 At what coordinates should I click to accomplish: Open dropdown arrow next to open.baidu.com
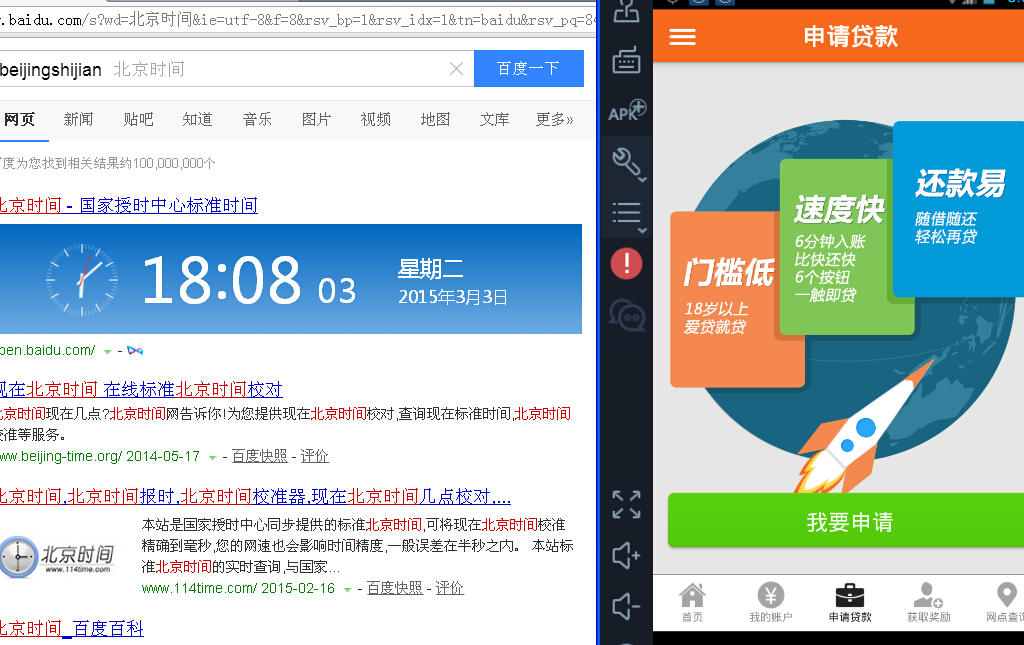[107, 352]
